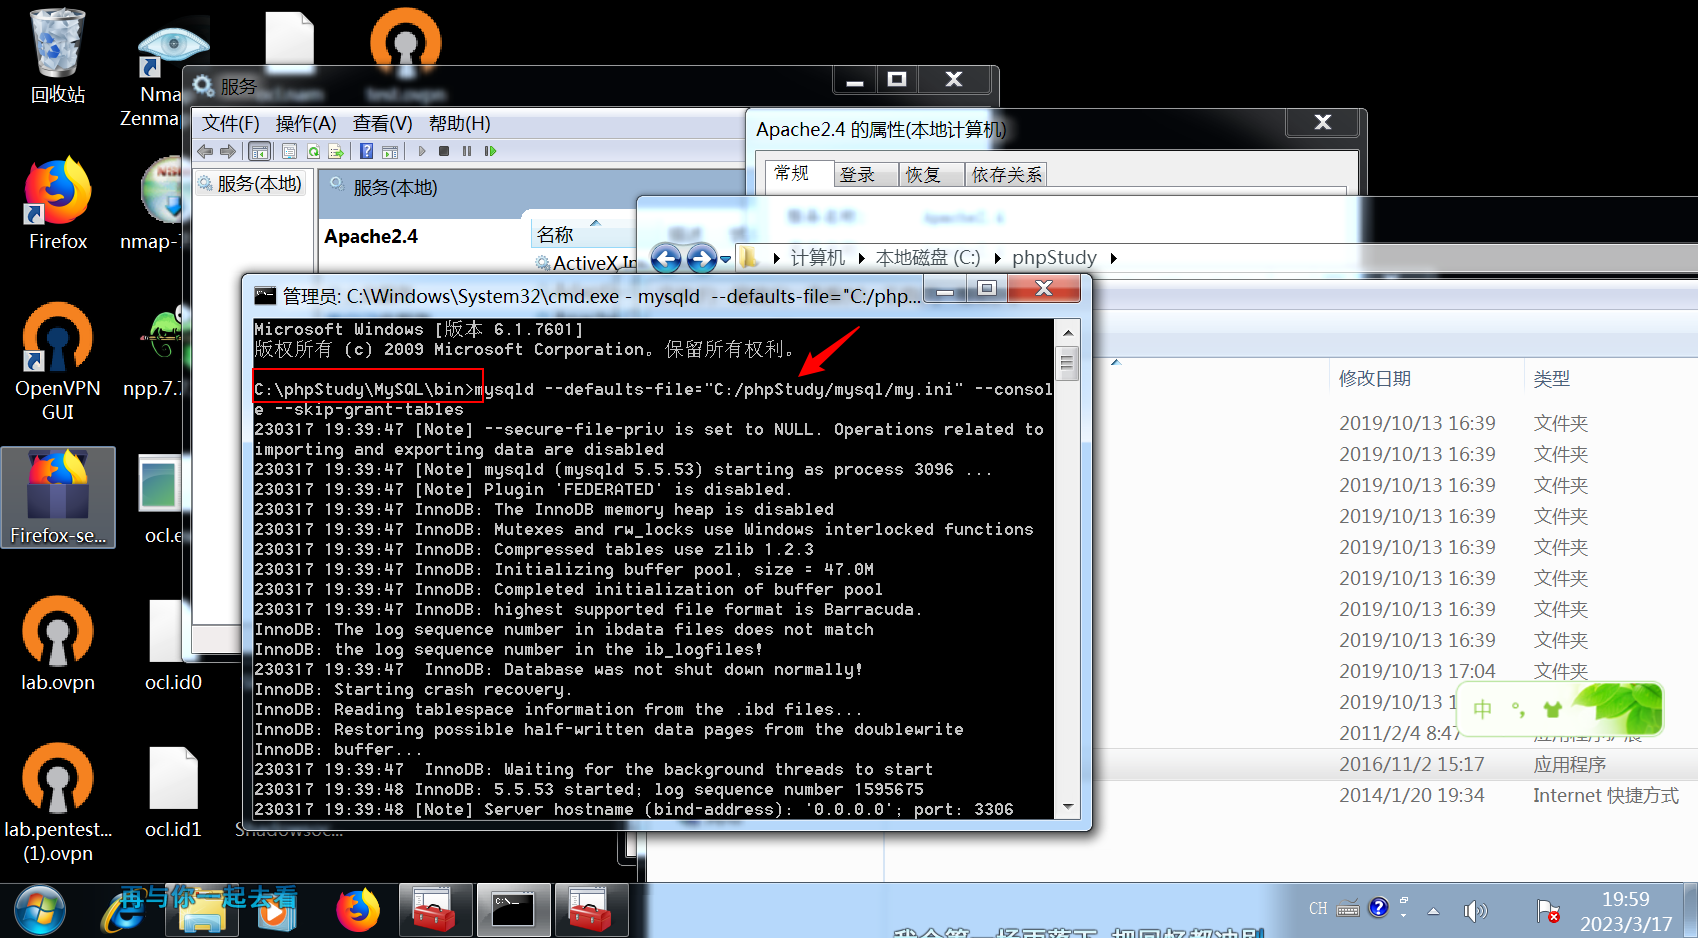This screenshot has height=938, width=1698.
Task: Click the Pause Service icon
Action: tap(467, 151)
